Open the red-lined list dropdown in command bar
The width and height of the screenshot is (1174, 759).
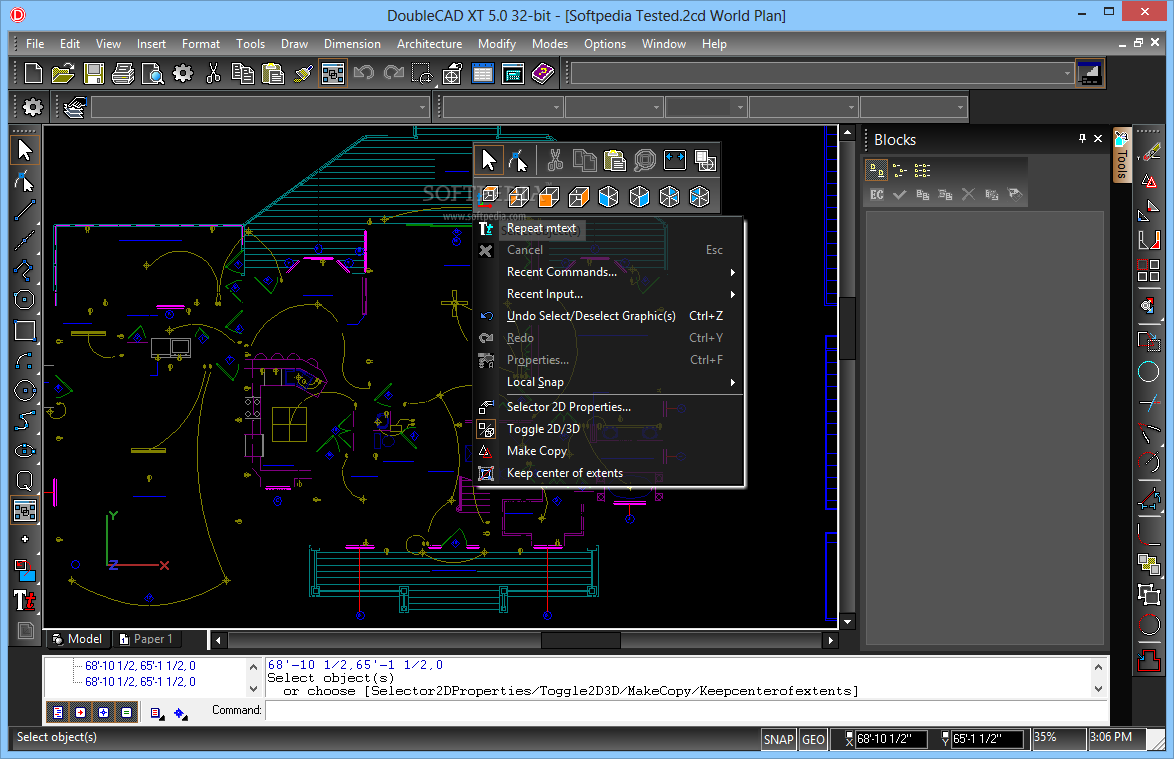click(x=156, y=713)
